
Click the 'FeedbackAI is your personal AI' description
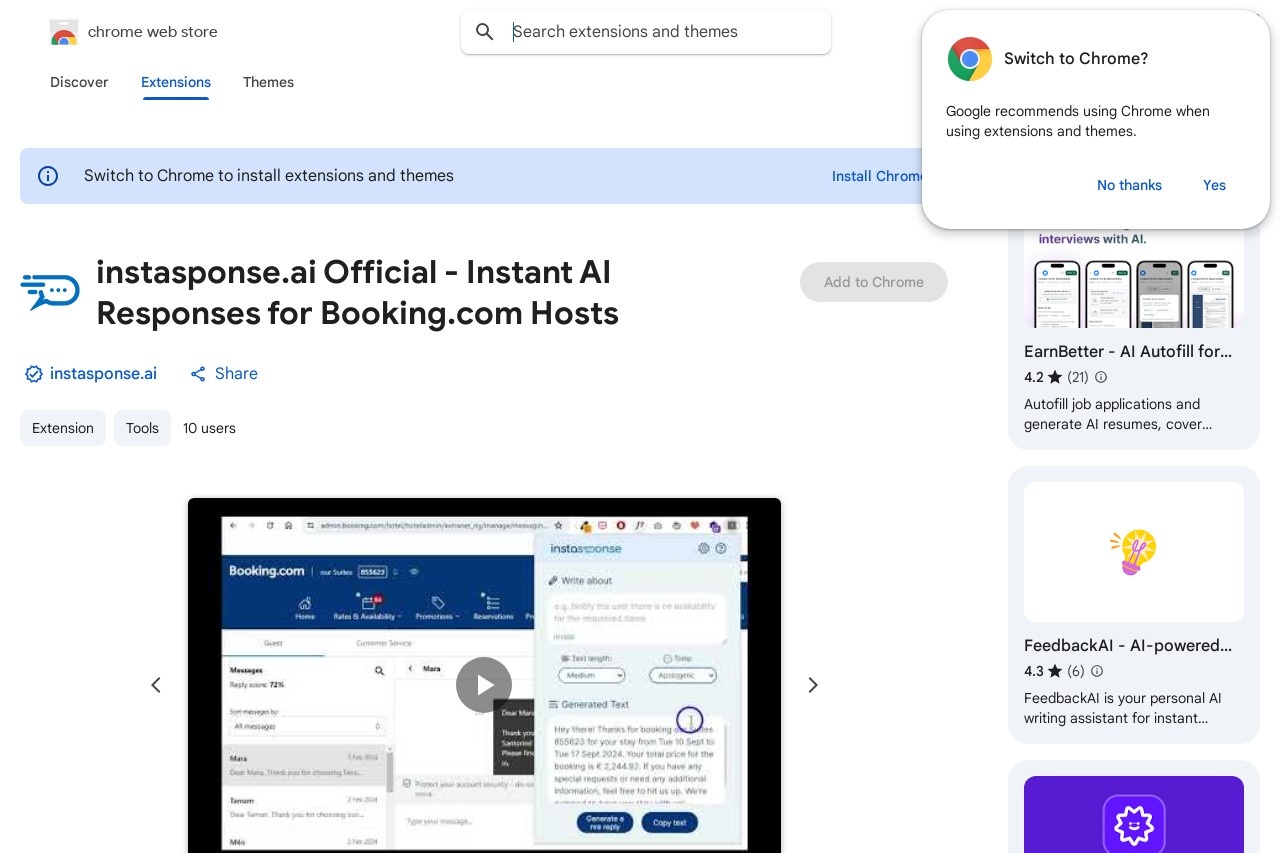(x=1123, y=708)
